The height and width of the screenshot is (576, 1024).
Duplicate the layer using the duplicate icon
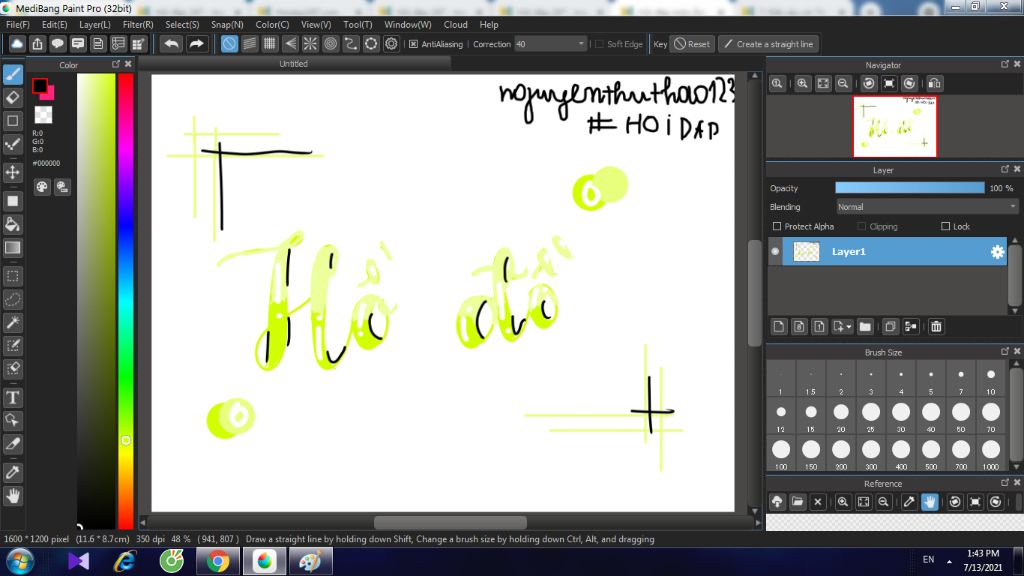click(x=889, y=327)
